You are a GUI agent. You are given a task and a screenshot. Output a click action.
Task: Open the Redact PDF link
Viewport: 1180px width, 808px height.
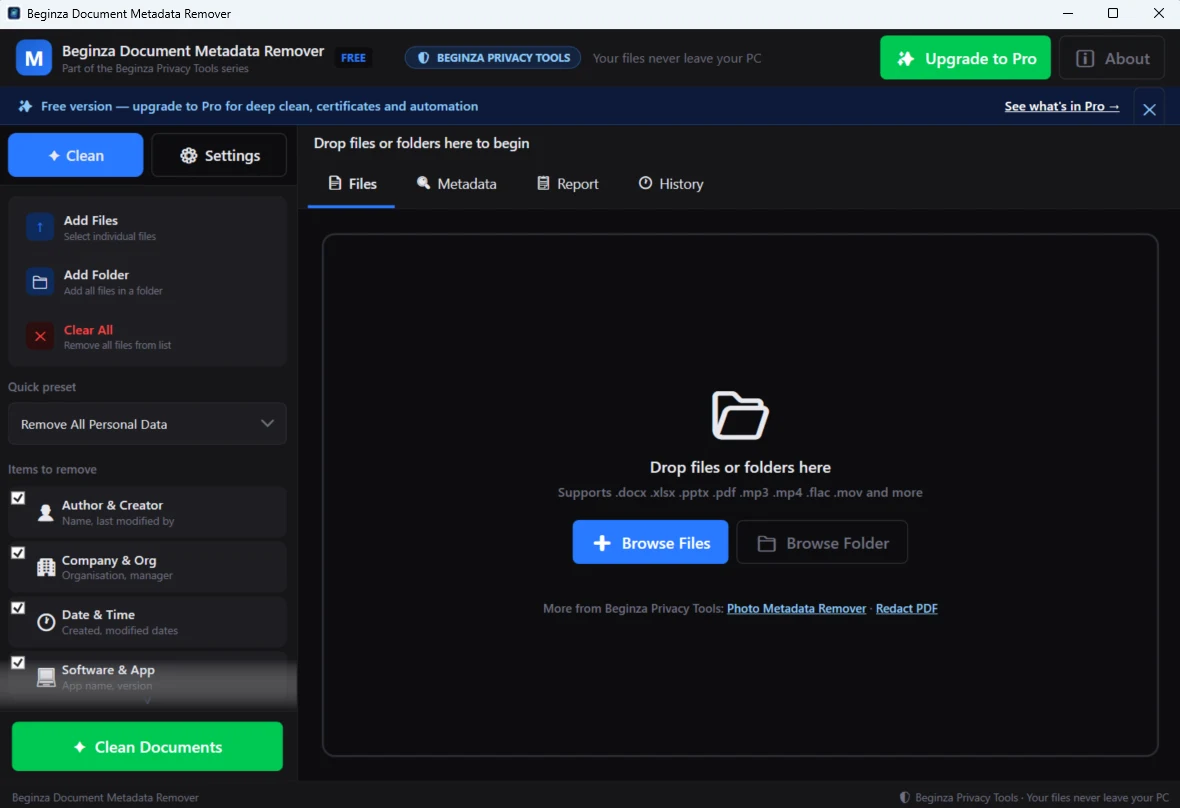tap(906, 608)
